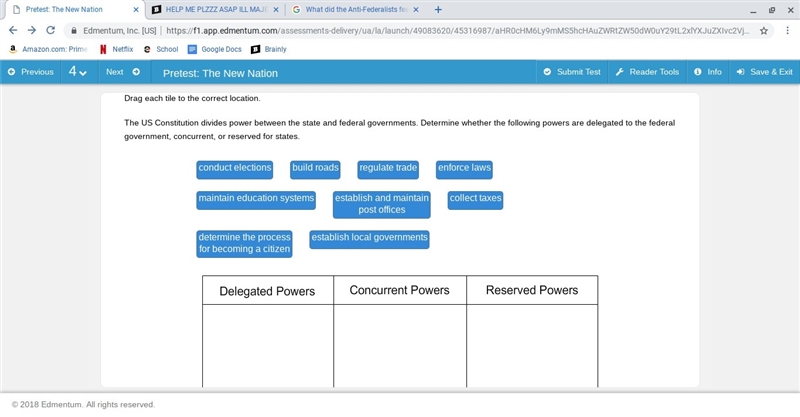The width and height of the screenshot is (800, 417).
Task: Click the Delegated Powers column header
Action: click(x=267, y=291)
